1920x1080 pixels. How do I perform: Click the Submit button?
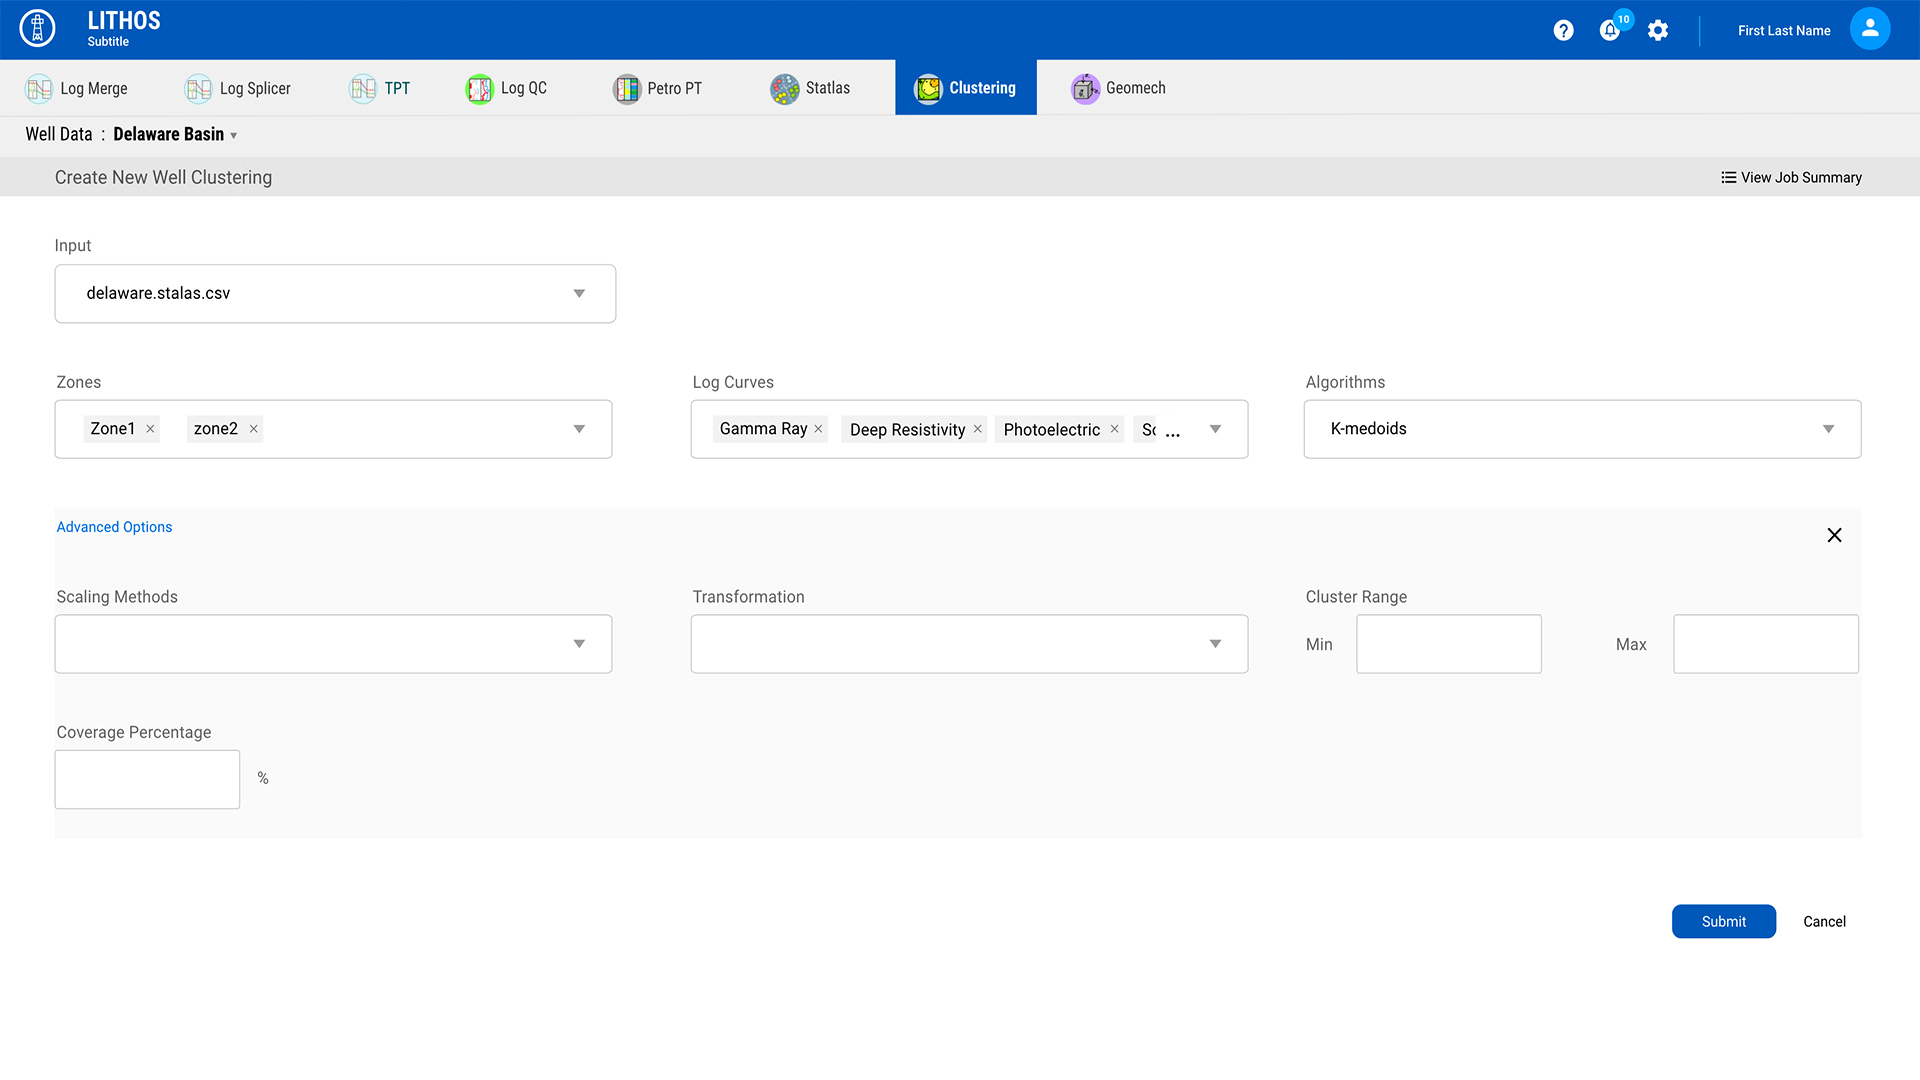(1723, 921)
